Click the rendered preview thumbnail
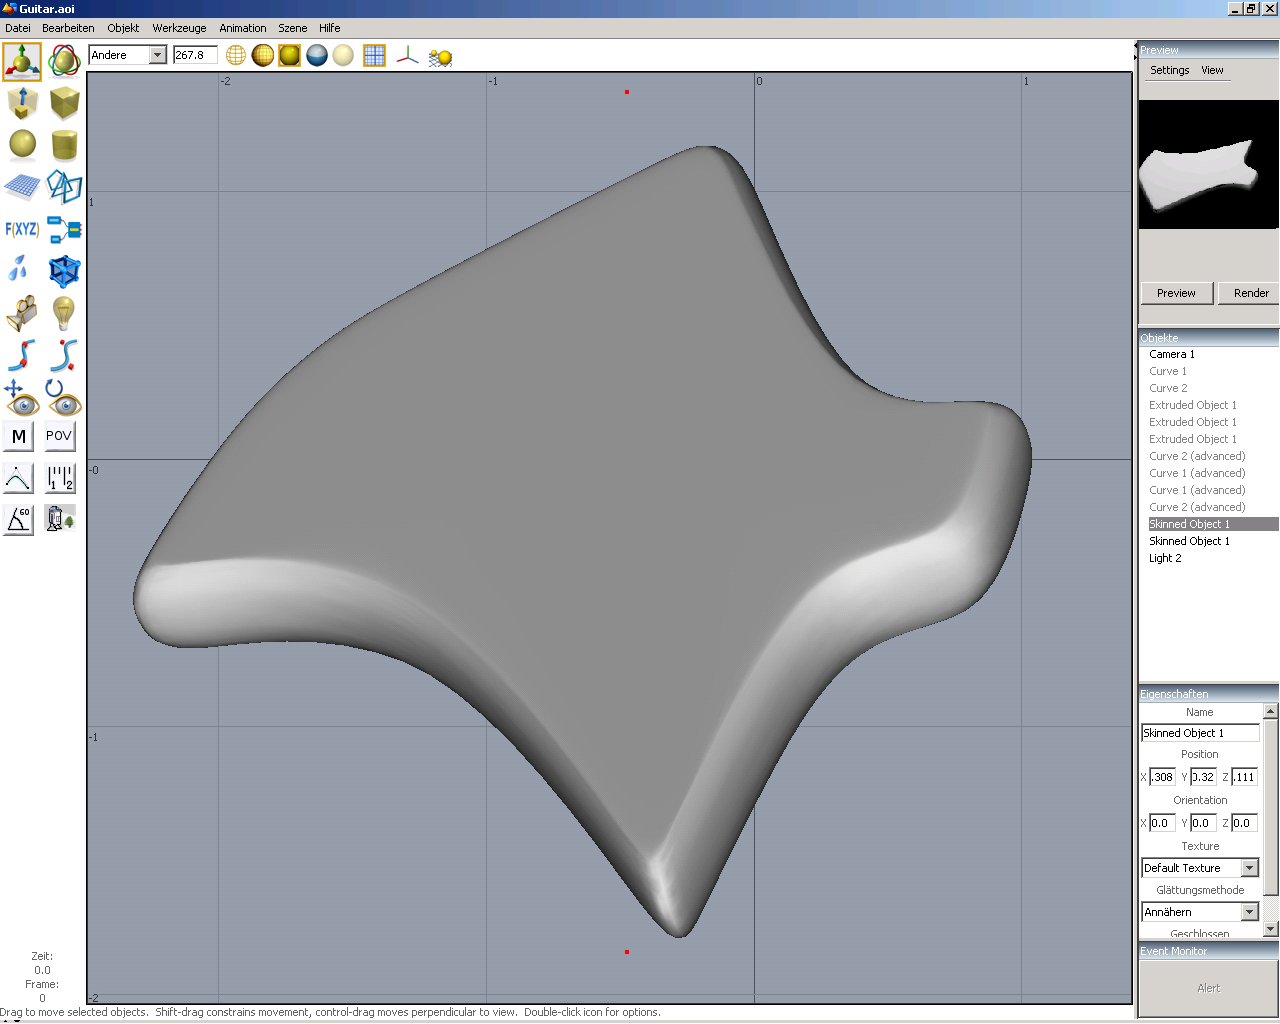This screenshot has height=1024, width=1280. (1209, 164)
